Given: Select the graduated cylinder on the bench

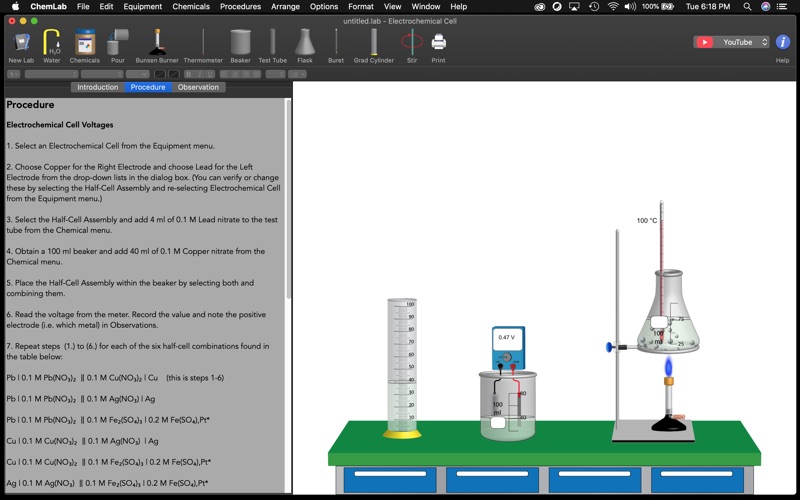Looking at the screenshot, I should 402,368.
